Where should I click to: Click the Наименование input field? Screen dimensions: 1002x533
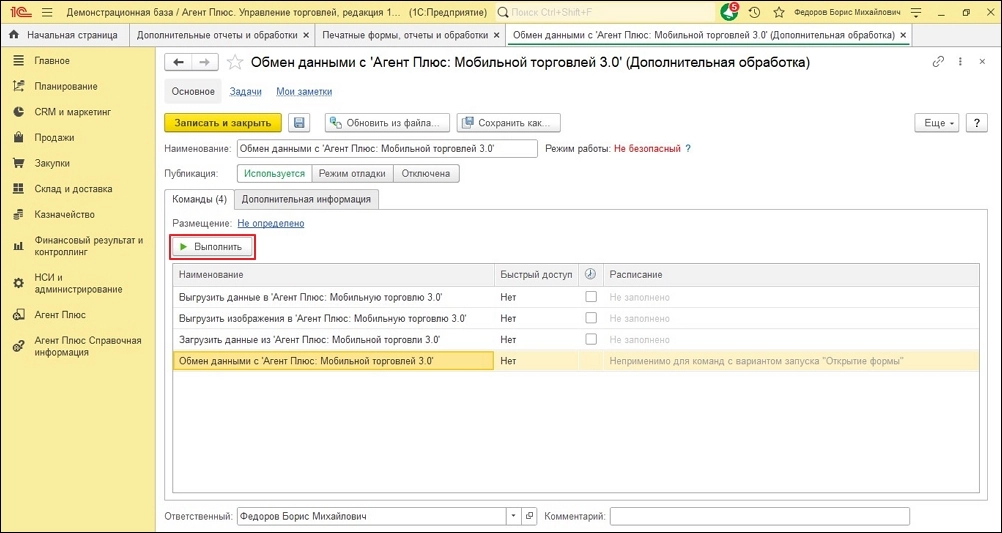point(387,148)
